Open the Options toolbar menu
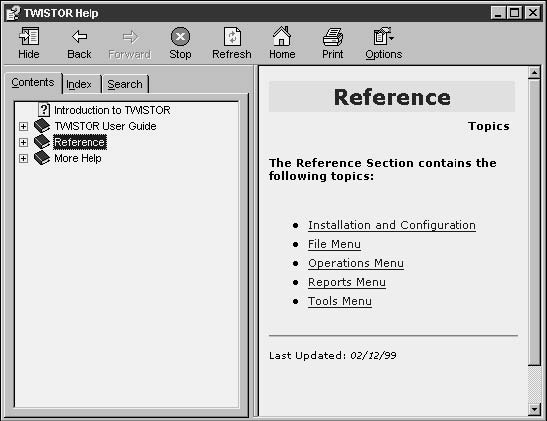This screenshot has width=547, height=421. tap(383, 36)
